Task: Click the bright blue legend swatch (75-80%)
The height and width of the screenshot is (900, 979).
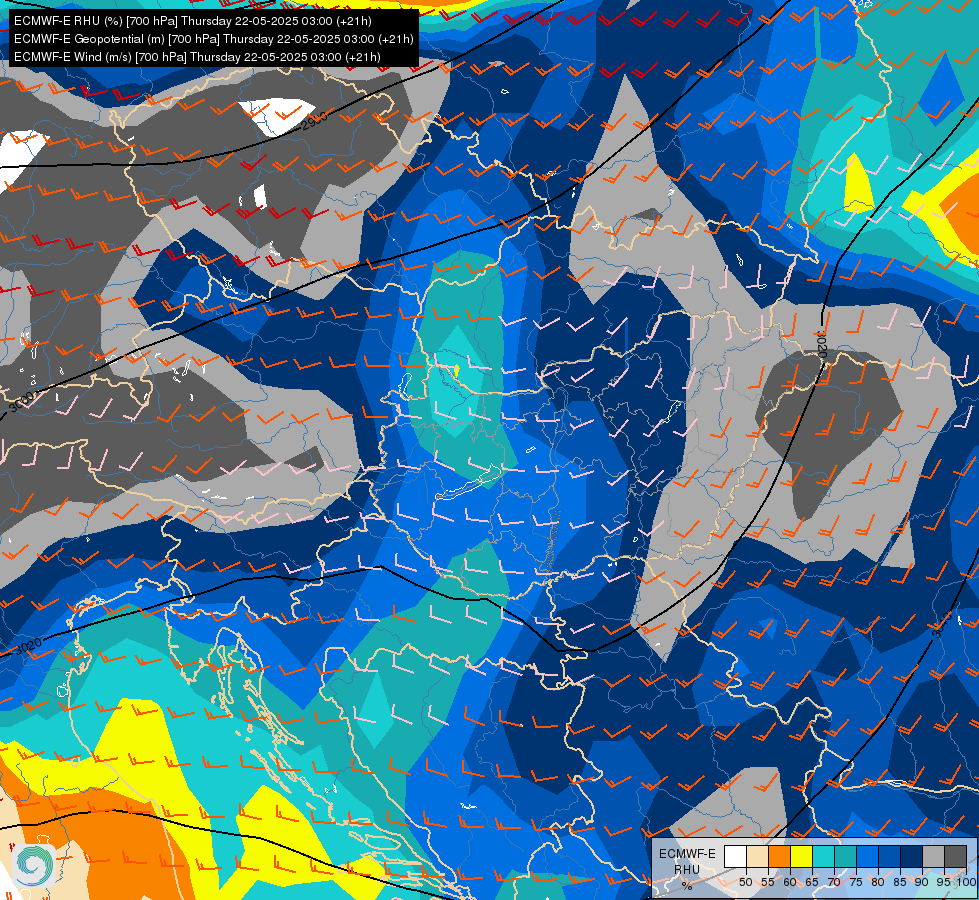Action: coord(867,856)
